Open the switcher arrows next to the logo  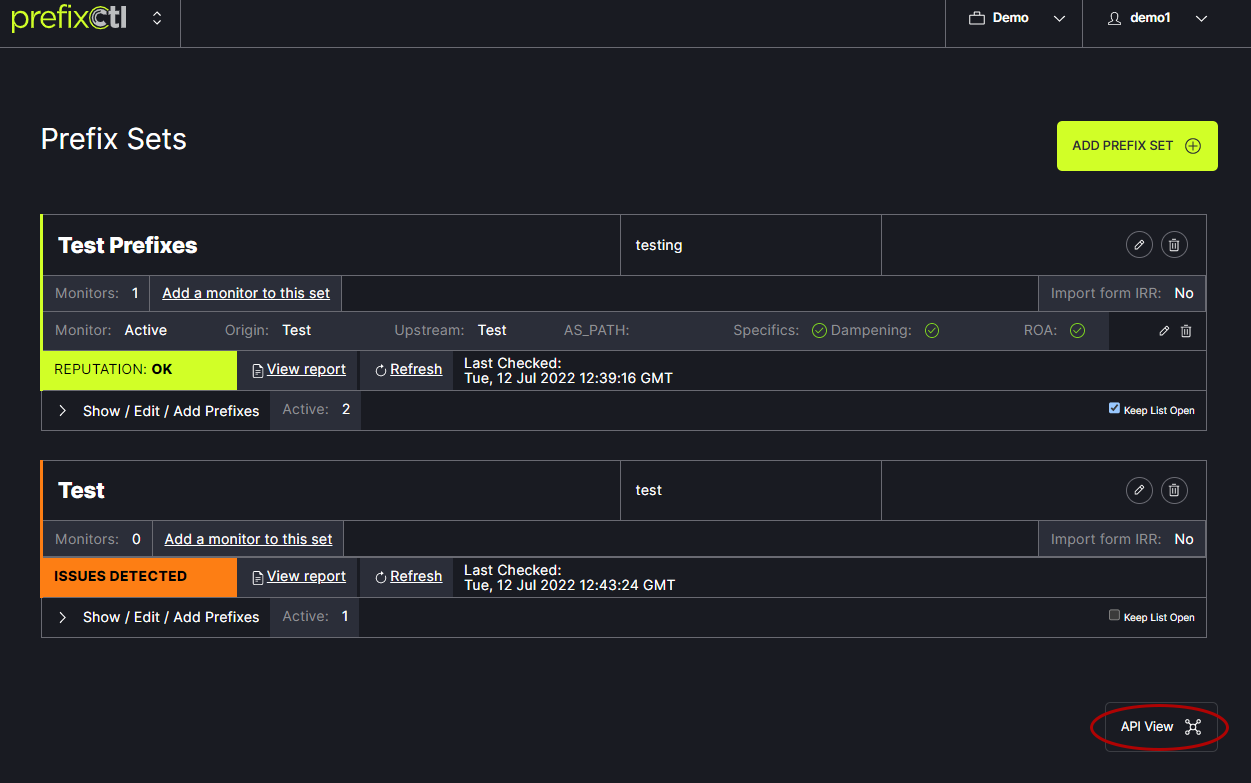[x=157, y=19]
